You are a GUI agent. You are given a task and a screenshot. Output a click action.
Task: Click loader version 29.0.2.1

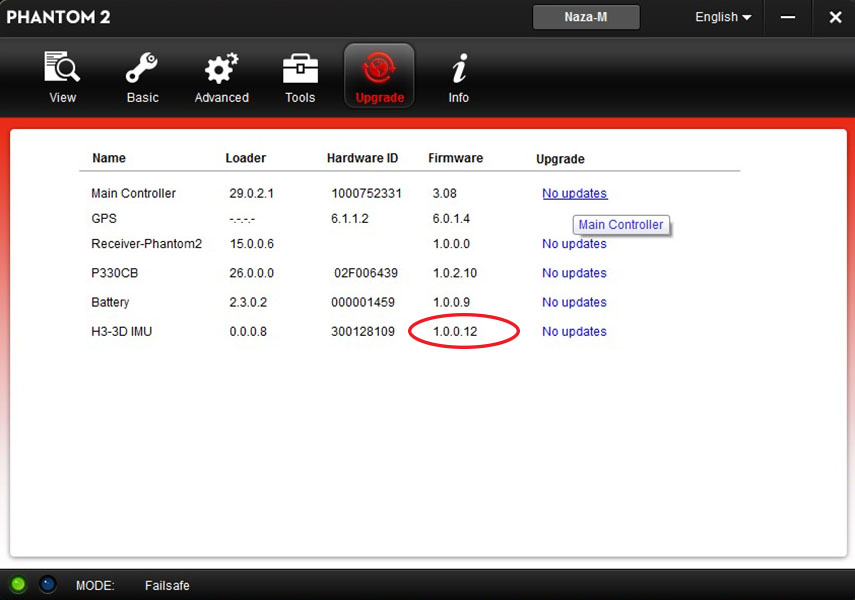[x=251, y=193]
